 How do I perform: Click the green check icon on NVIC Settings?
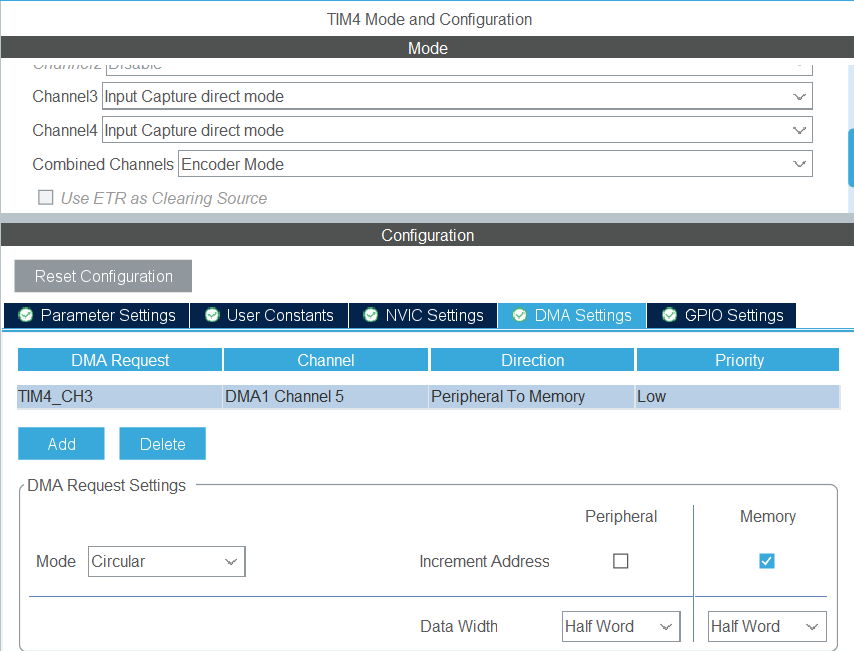[x=370, y=315]
